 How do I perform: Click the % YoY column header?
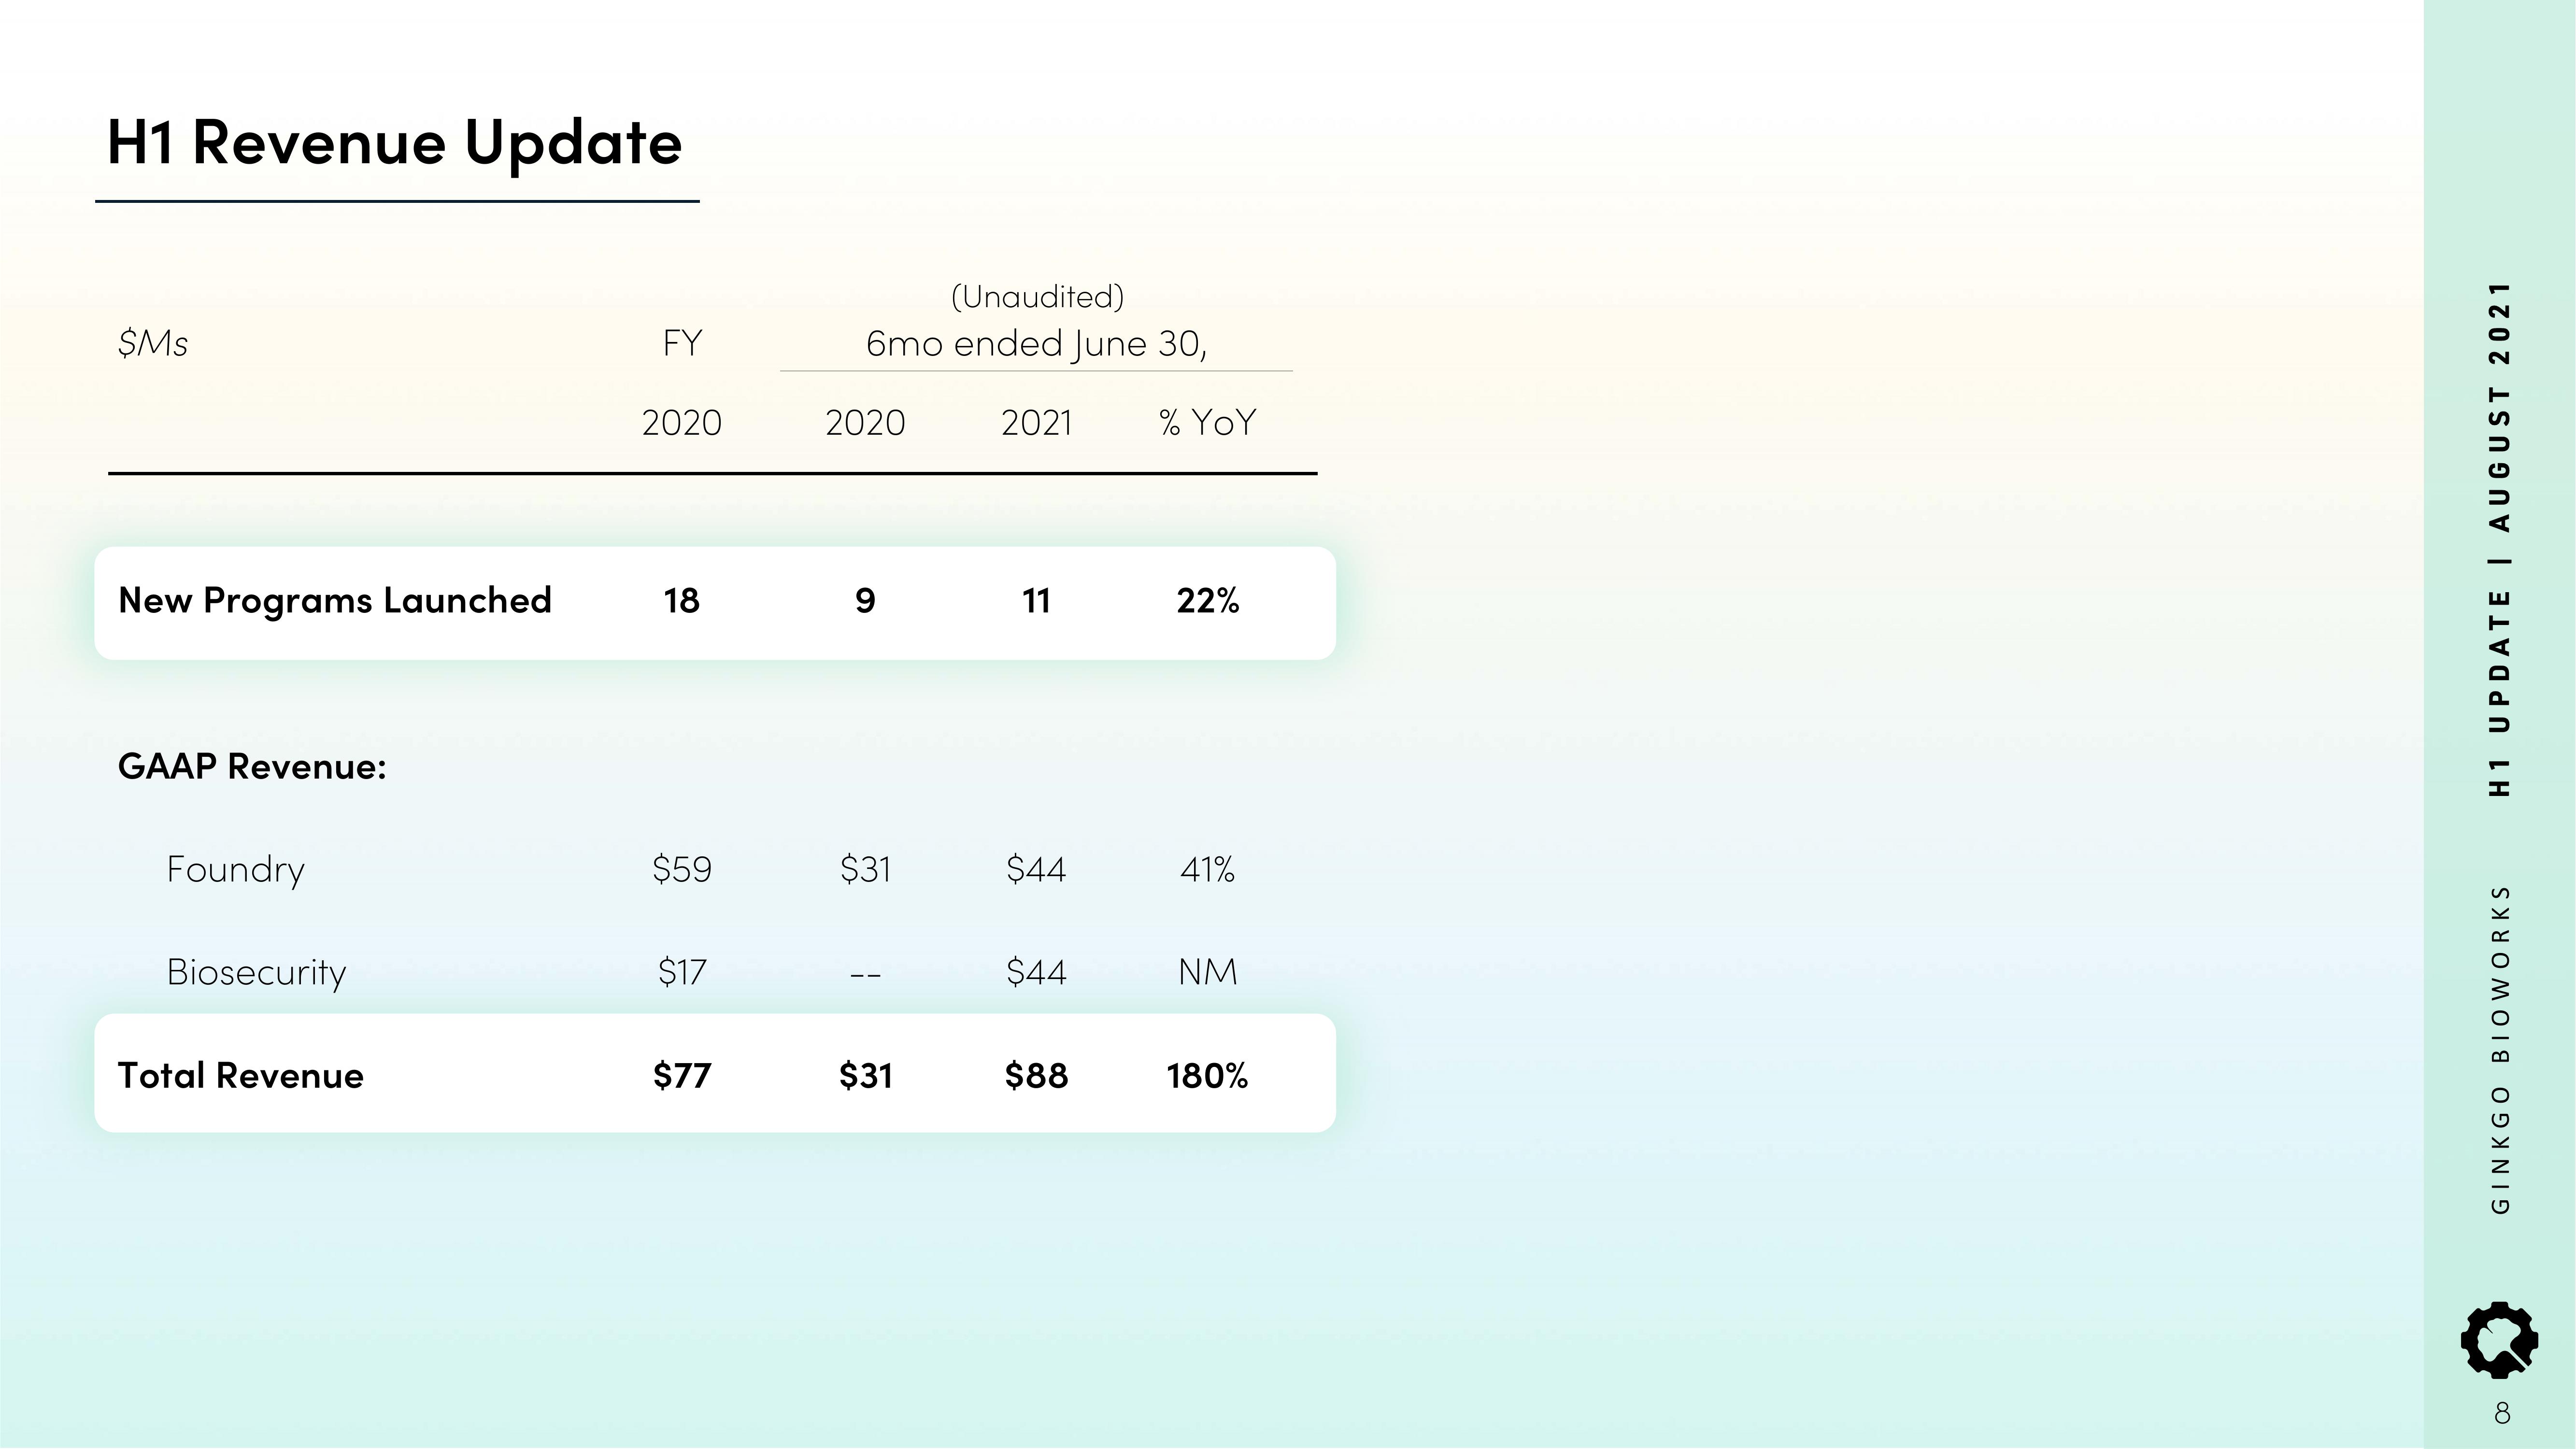[1207, 423]
